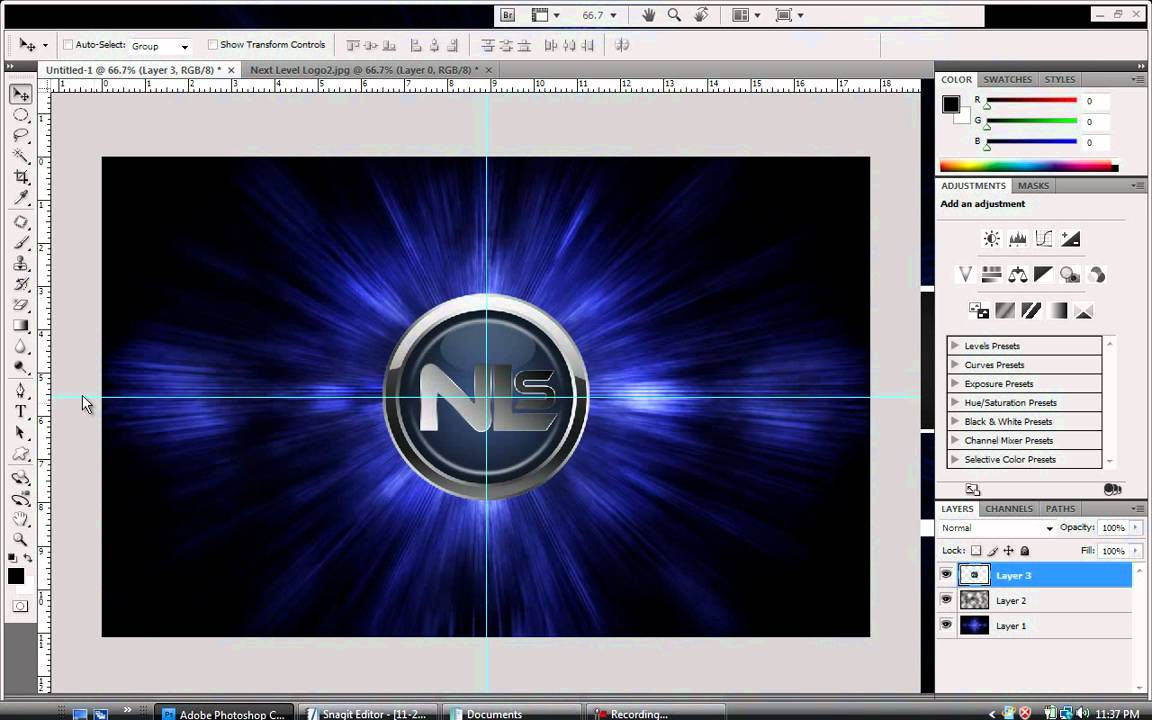Image resolution: width=1152 pixels, height=720 pixels.
Task: Click the red R color slider
Action: [x=1032, y=101]
